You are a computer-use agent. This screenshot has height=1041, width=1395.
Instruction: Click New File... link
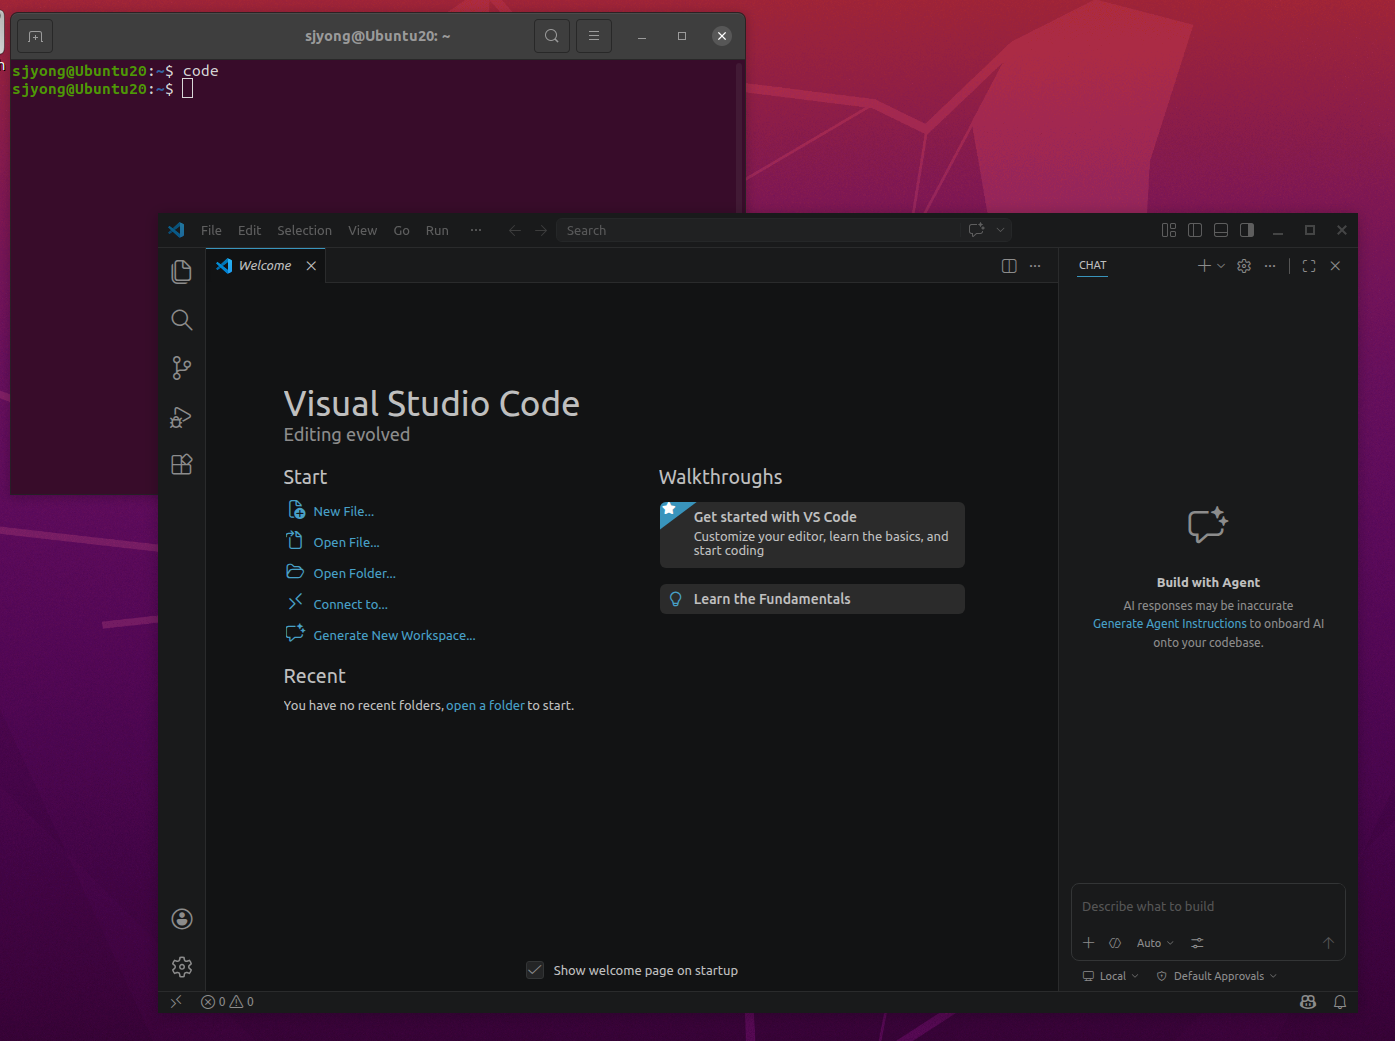click(343, 511)
